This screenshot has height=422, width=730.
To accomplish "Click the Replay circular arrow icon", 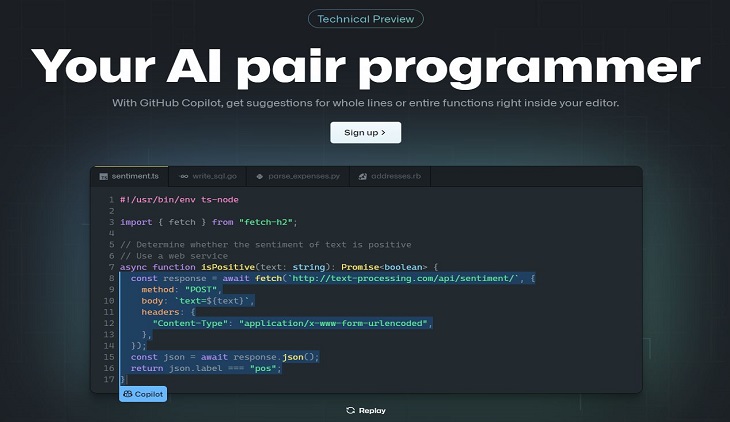I will [x=351, y=410].
